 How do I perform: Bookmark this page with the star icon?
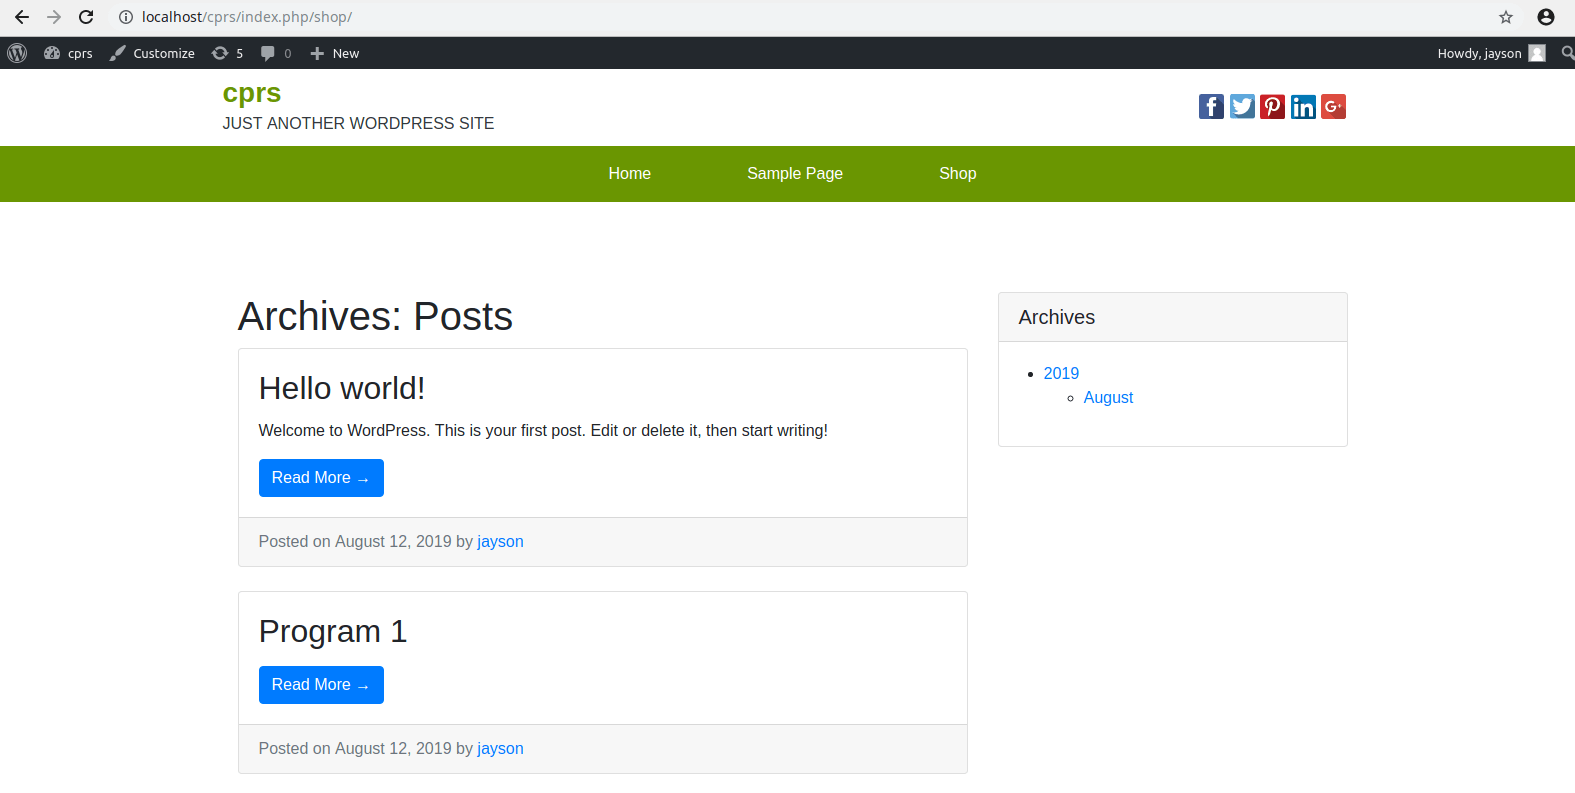(1506, 17)
